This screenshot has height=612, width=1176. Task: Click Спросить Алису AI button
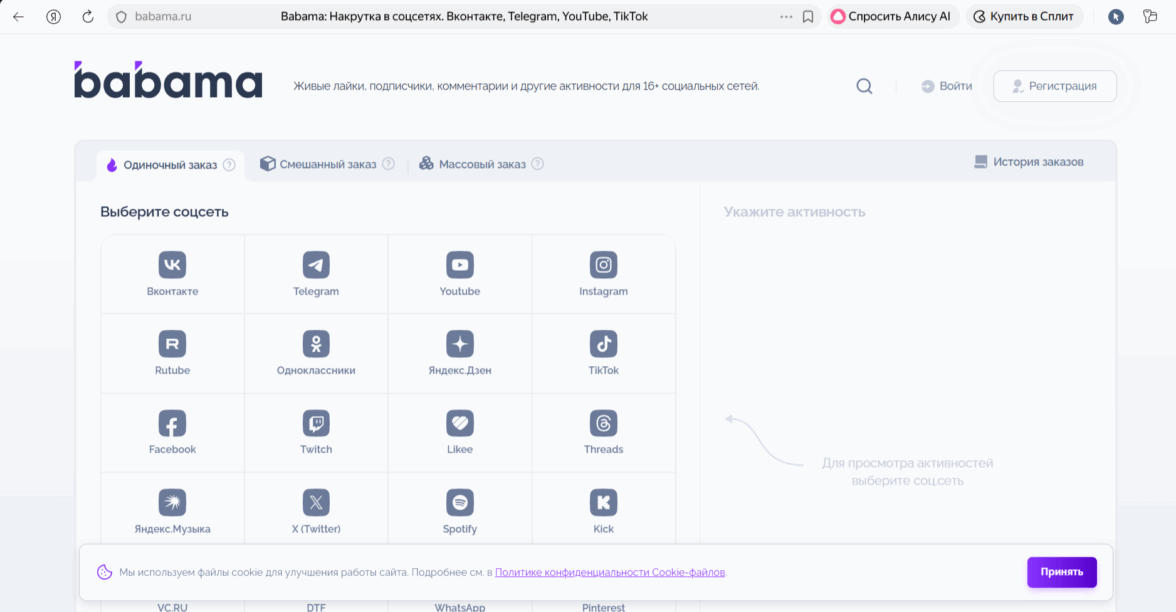(892, 16)
